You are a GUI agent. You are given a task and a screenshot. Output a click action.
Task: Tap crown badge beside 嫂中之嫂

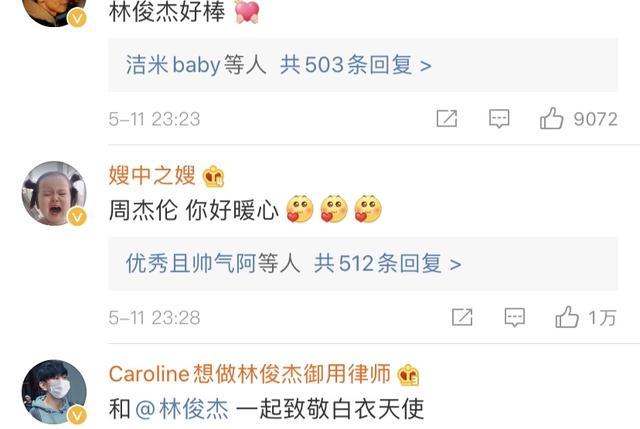pos(213,176)
